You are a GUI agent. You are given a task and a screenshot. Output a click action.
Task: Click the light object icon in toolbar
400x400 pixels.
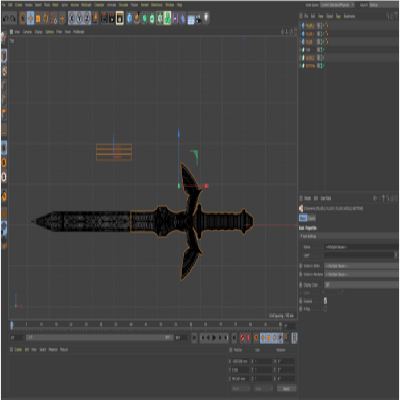[206, 18]
